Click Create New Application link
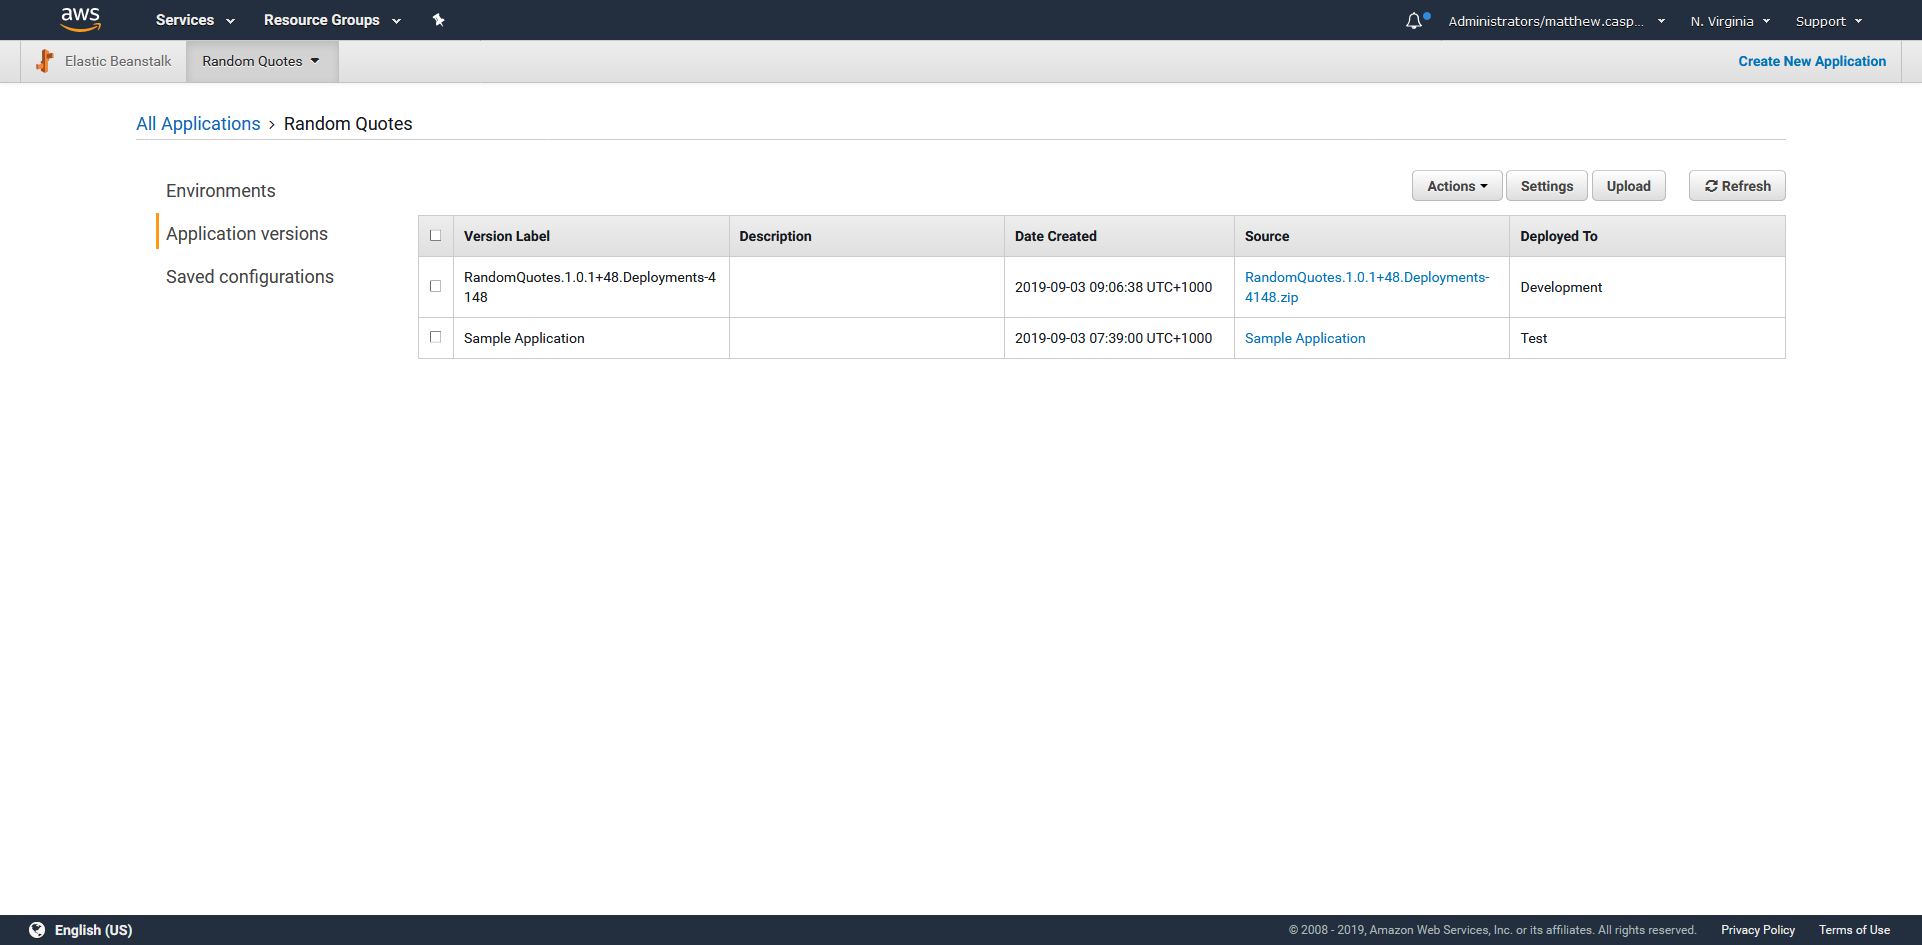The width and height of the screenshot is (1922, 945). click(1811, 61)
